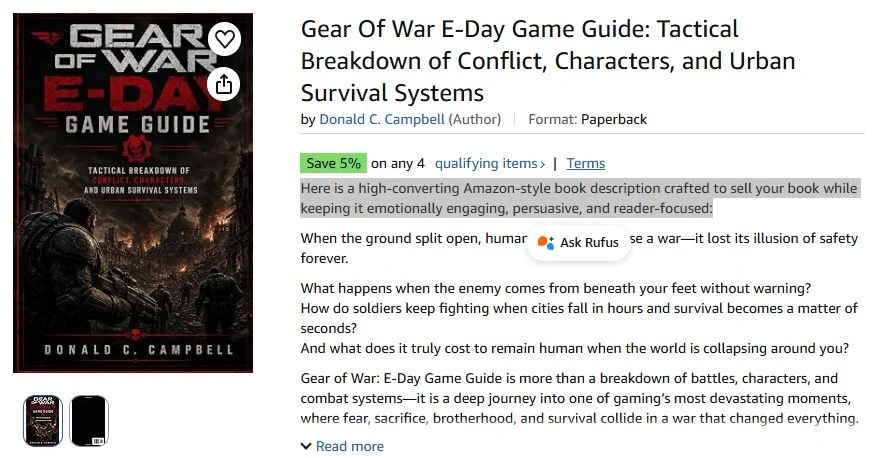Click the Ask Rufus button label
The image size is (880, 458).
point(589,242)
